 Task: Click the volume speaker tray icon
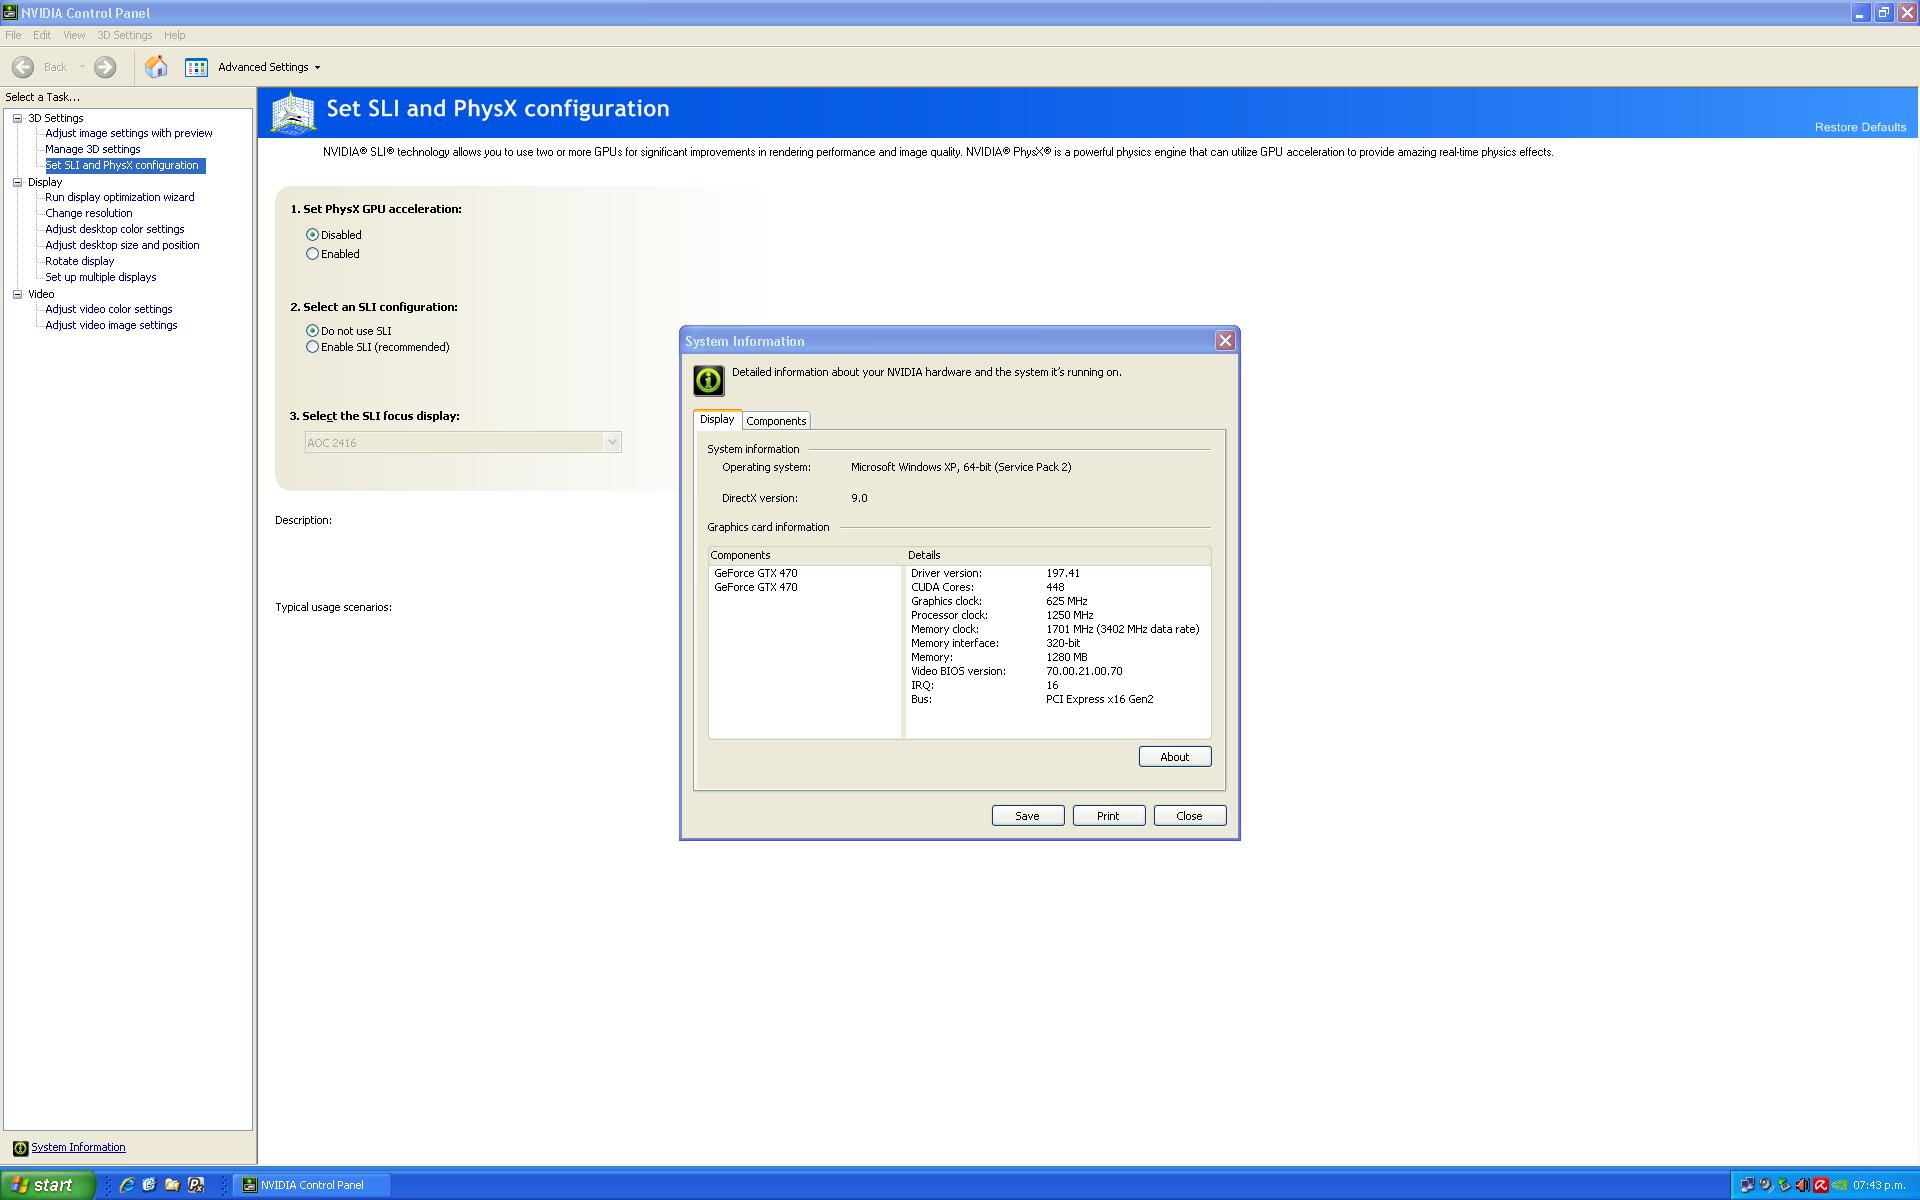pyautogui.click(x=1802, y=1185)
